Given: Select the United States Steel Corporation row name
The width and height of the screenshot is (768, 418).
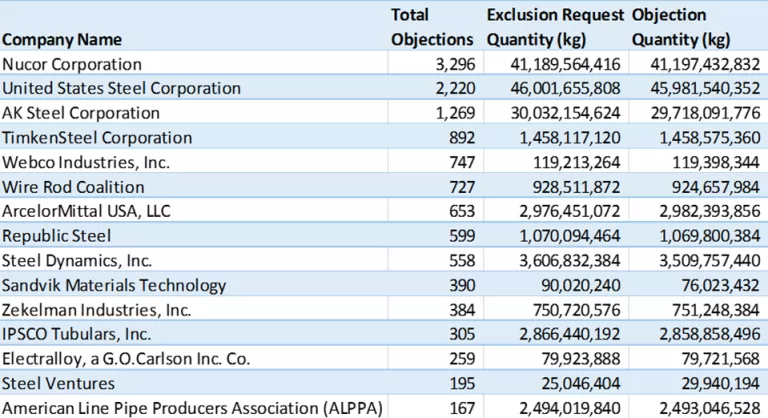Looking at the screenshot, I should (x=121, y=88).
